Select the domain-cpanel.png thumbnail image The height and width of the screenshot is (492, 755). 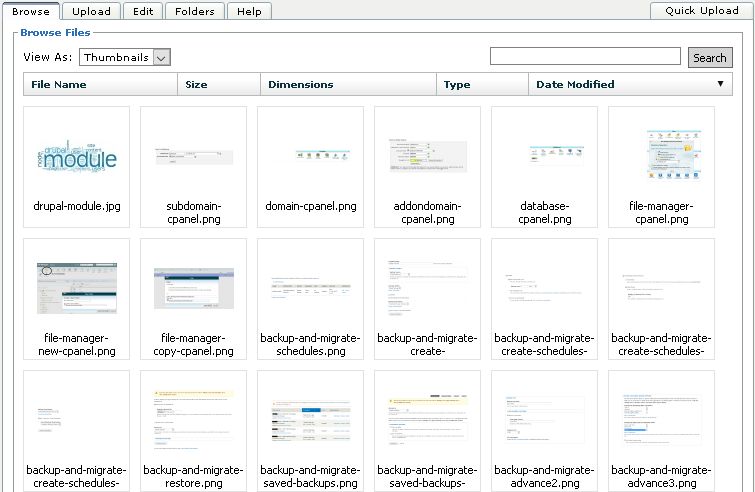(x=310, y=157)
